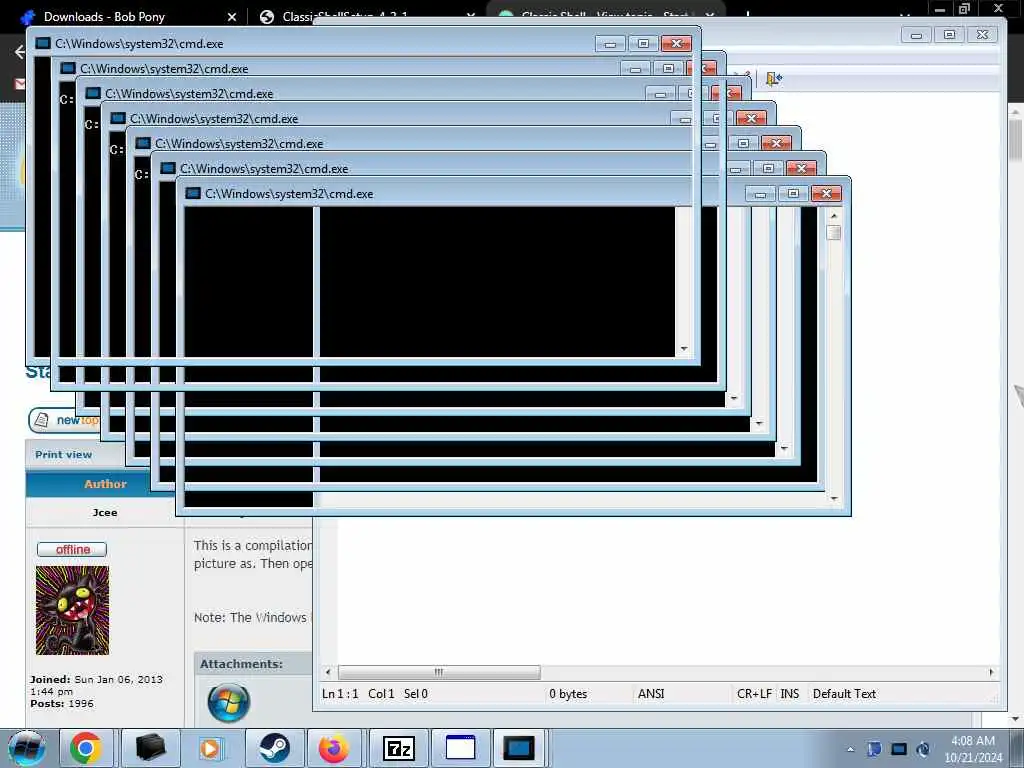This screenshot has width=1024, height=768.
Task: Click Ln 1:1 in editor status bar
Action: [340, 694]
